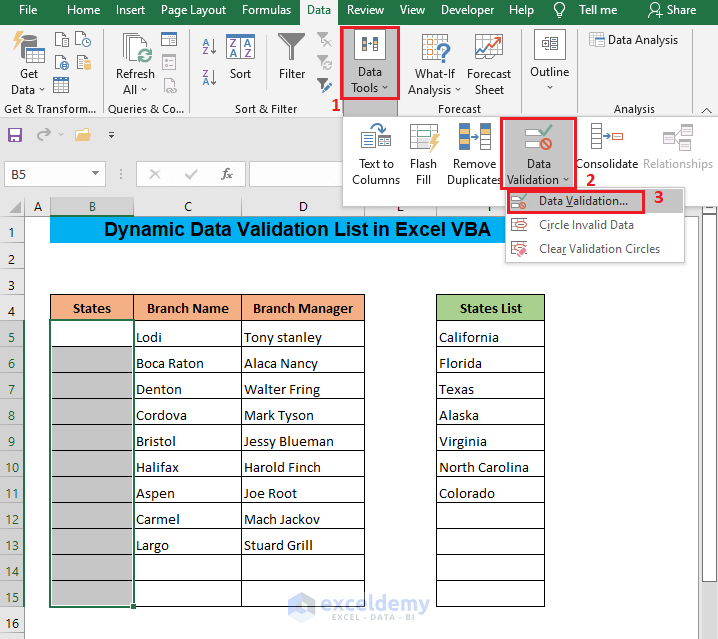Open the Developer tab

click(x=467, y=10)
